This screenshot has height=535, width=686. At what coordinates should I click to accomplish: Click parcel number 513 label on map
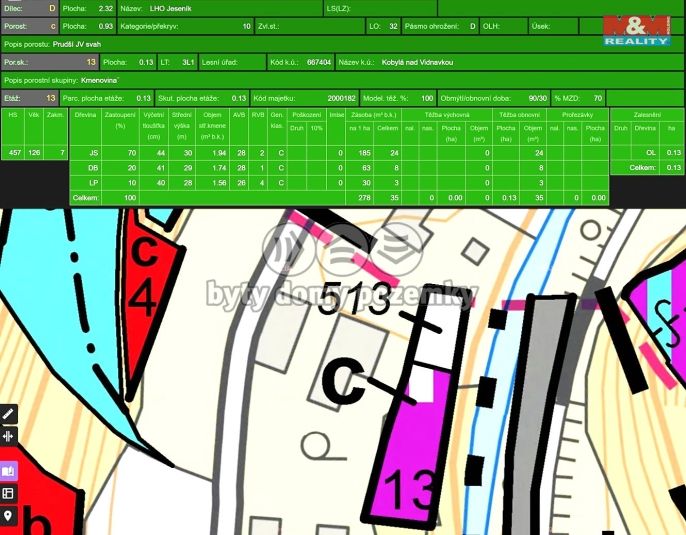[355, 298]
